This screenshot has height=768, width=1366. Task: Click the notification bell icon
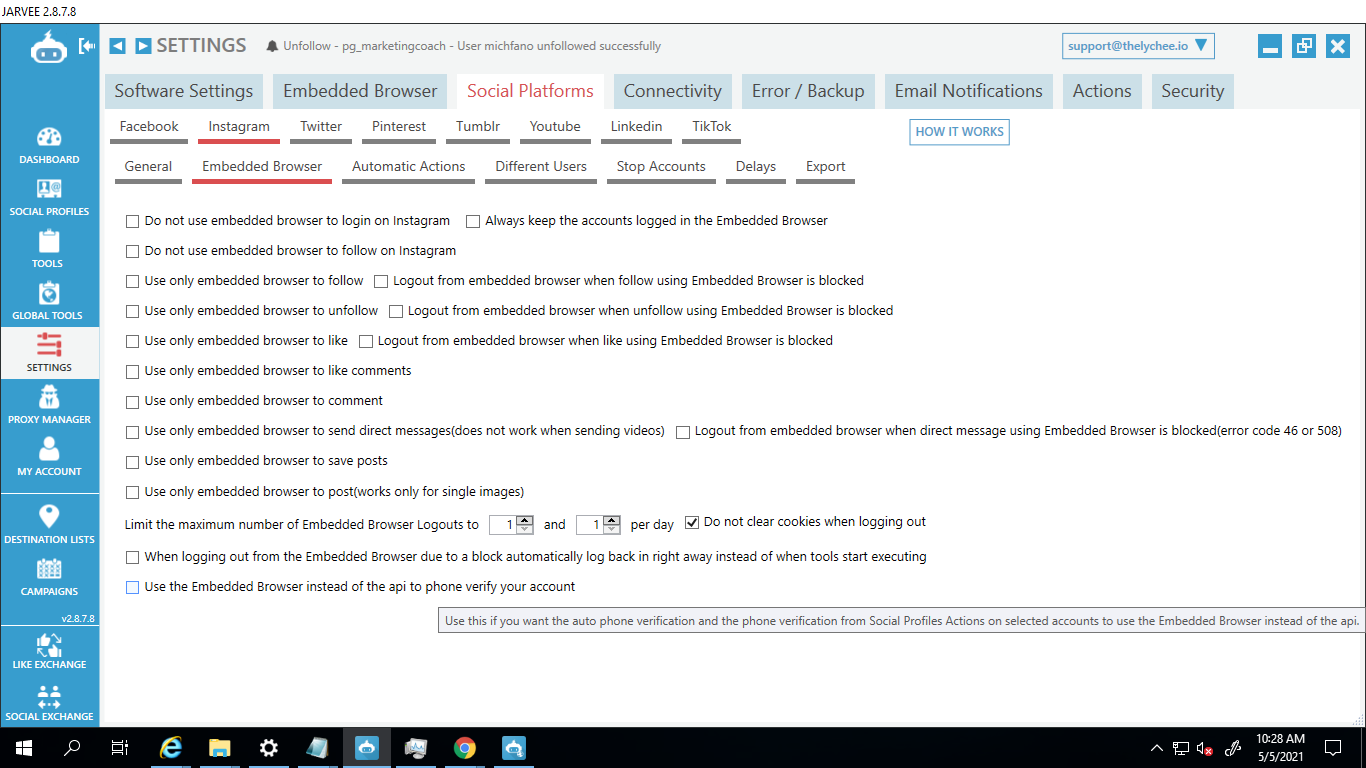pos(272,46)
